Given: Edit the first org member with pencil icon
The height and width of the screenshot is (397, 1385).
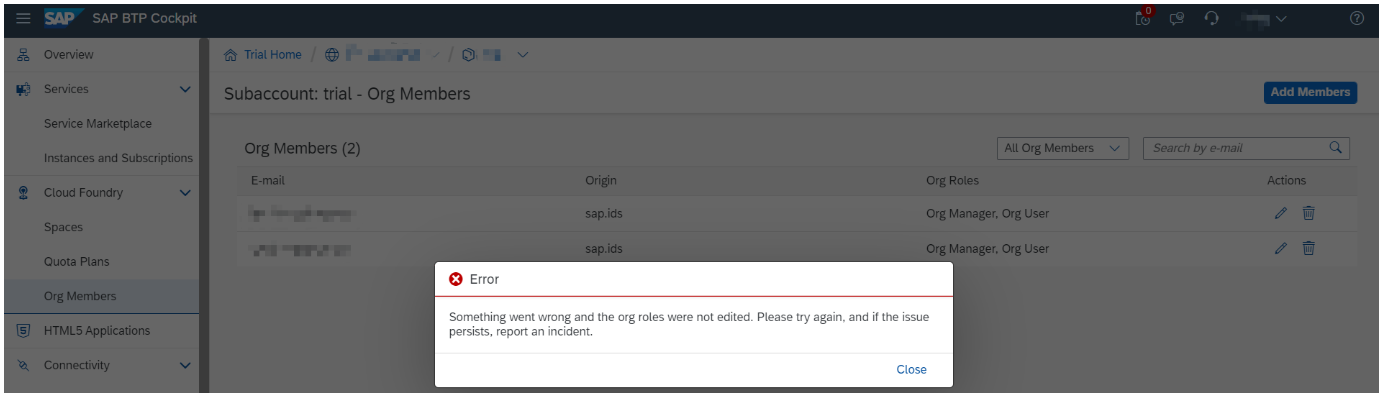Looking at the screenshot, I should 1280,213.
